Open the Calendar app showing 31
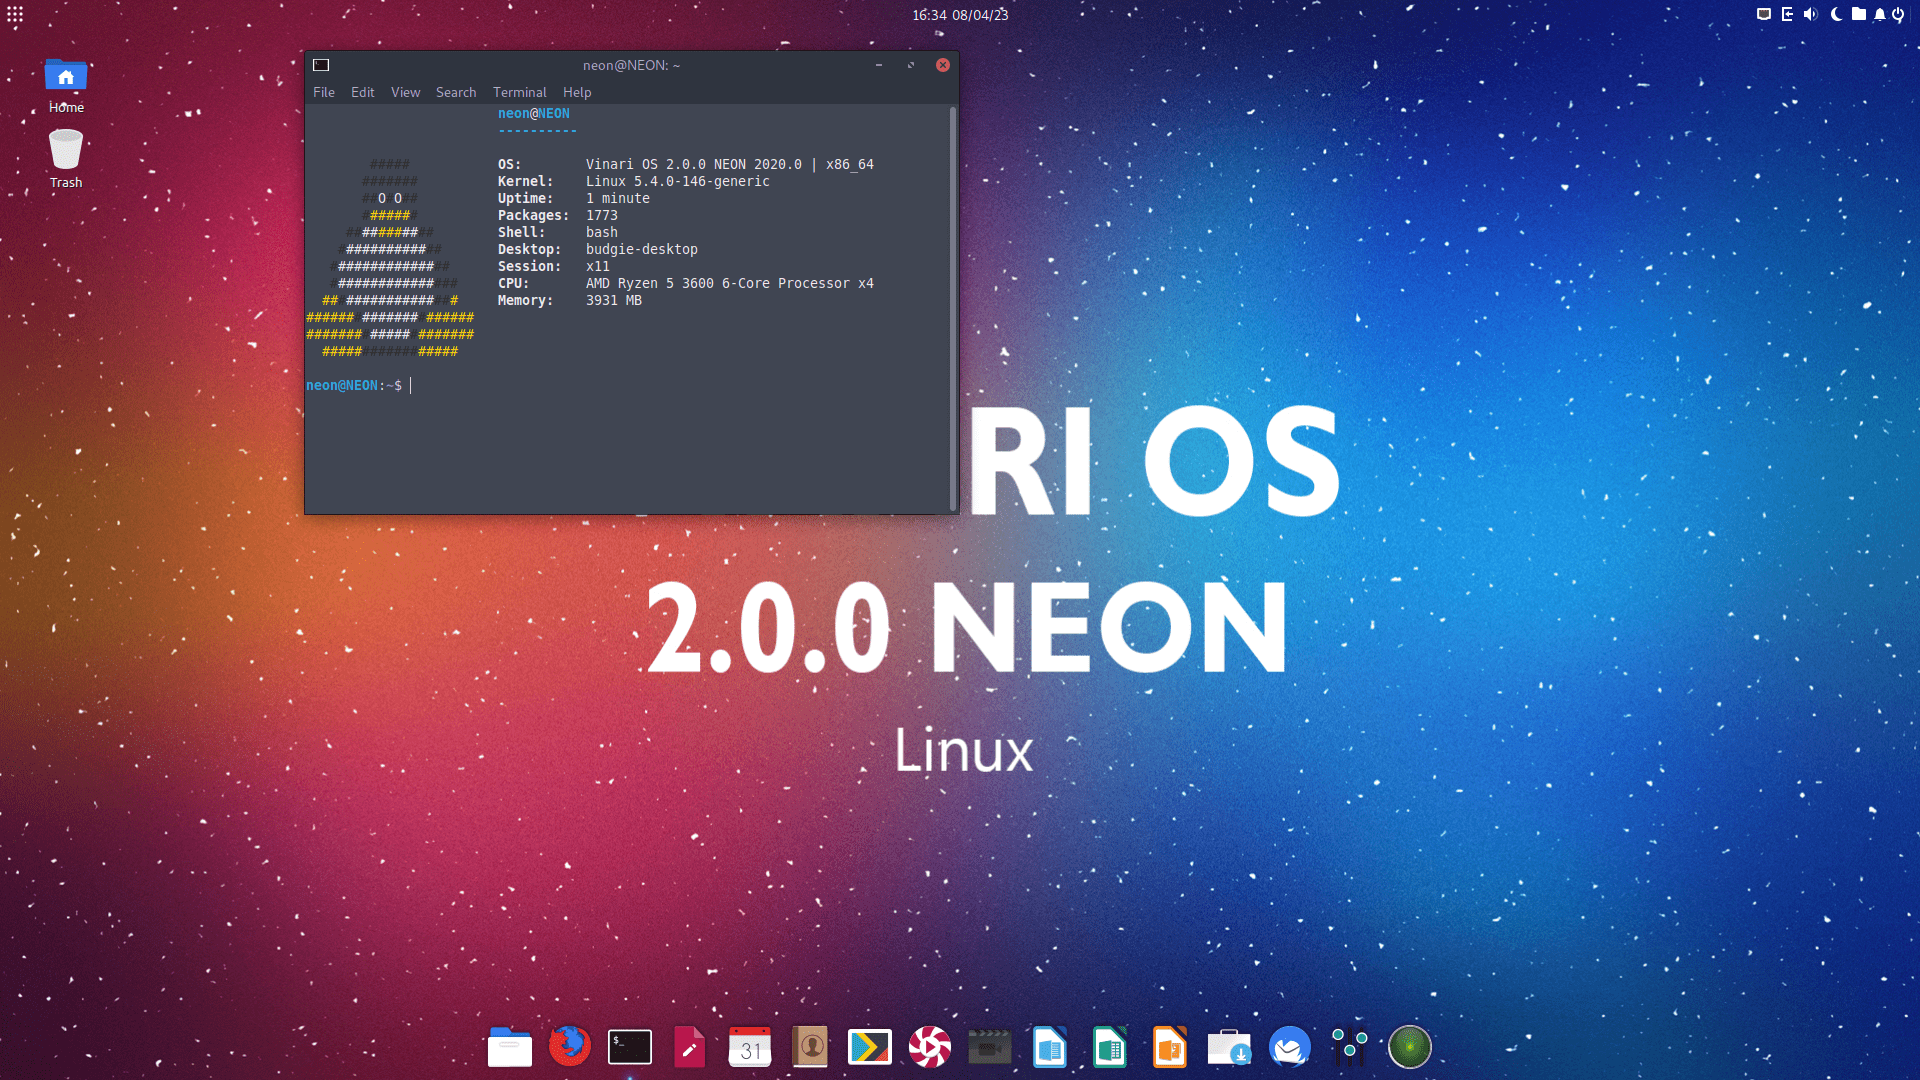Viewport: 1920px width, 1080px height. point(750,1047)
